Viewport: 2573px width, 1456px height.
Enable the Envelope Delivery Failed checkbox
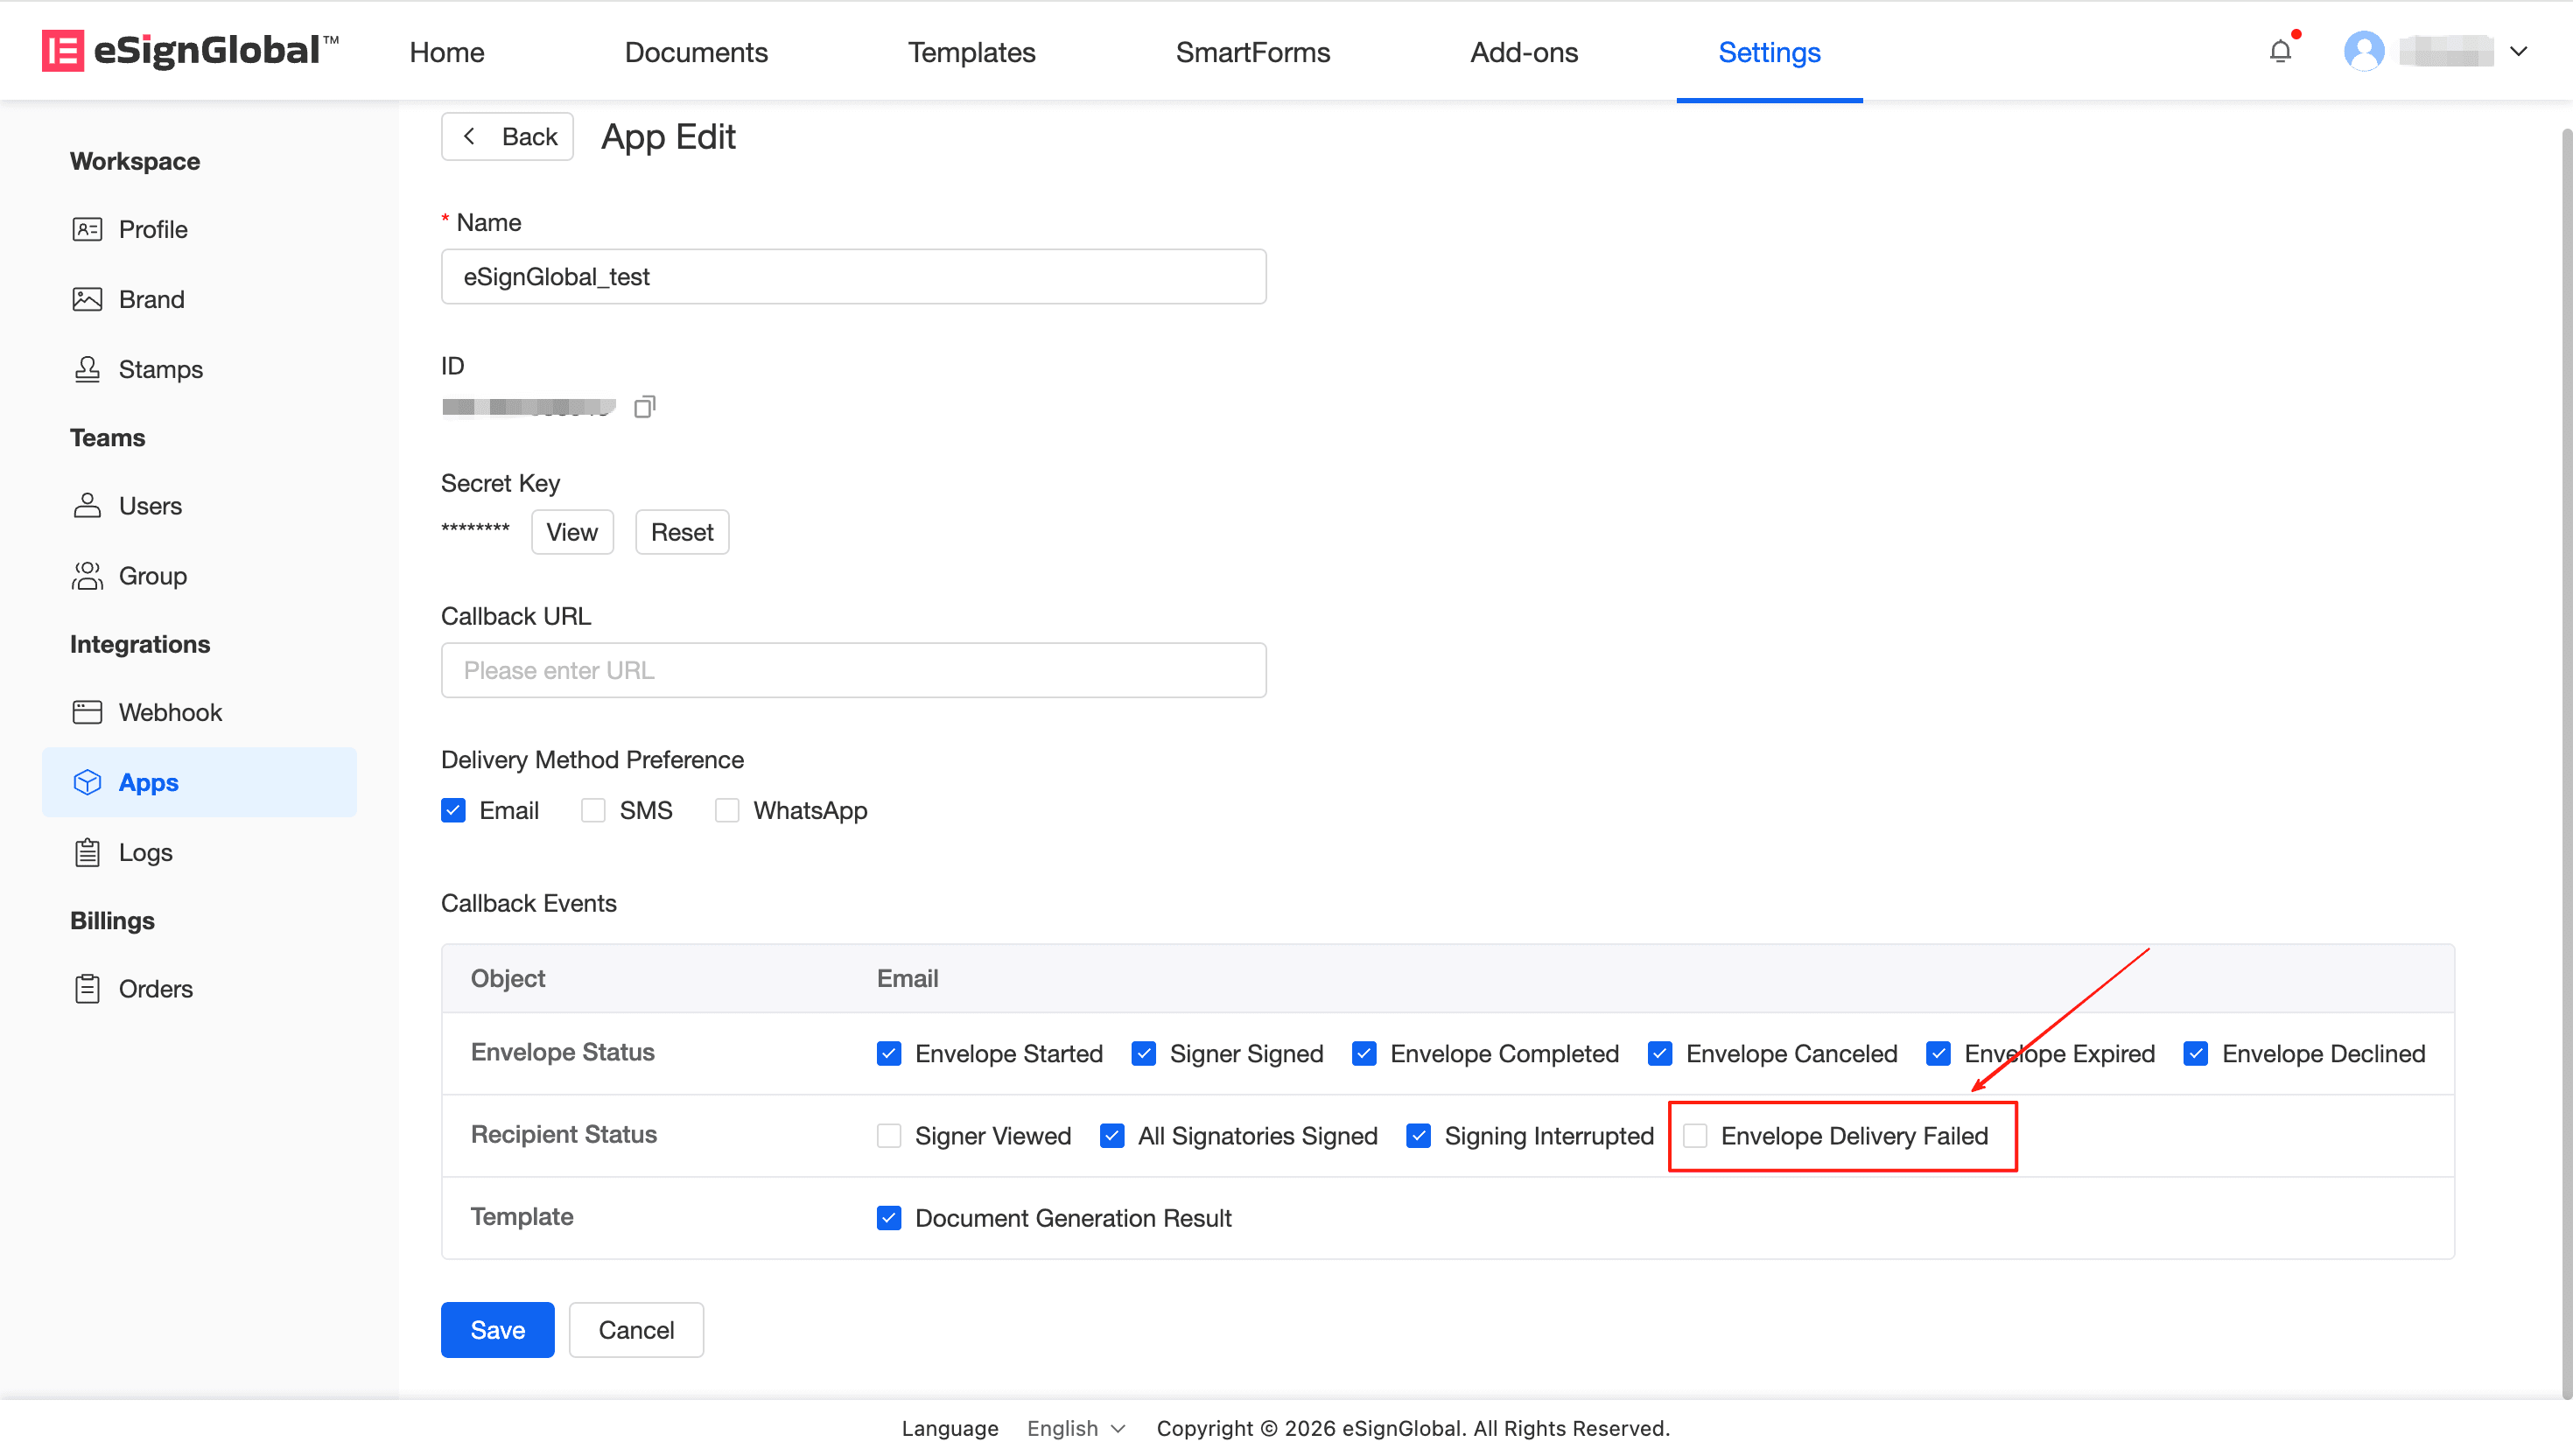tap(1695, 1136)
